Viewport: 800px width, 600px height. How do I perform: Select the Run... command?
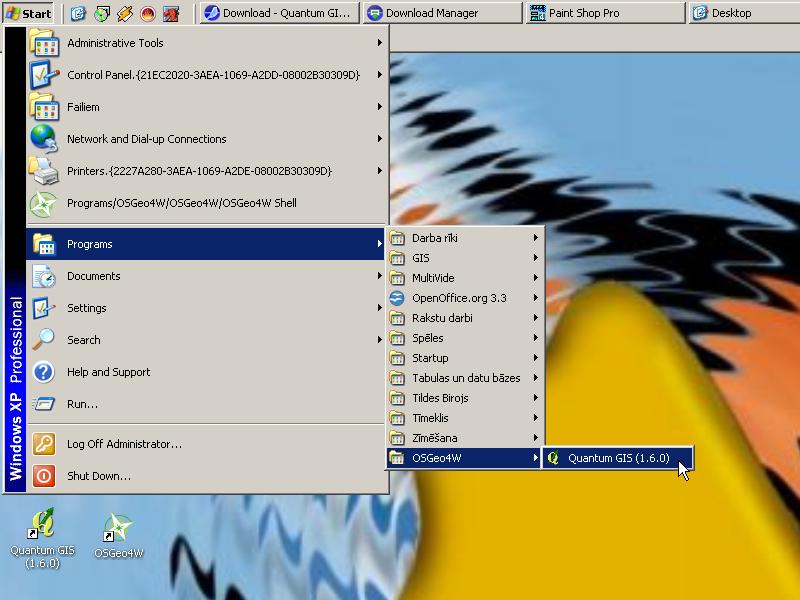[x=206, y=404]
